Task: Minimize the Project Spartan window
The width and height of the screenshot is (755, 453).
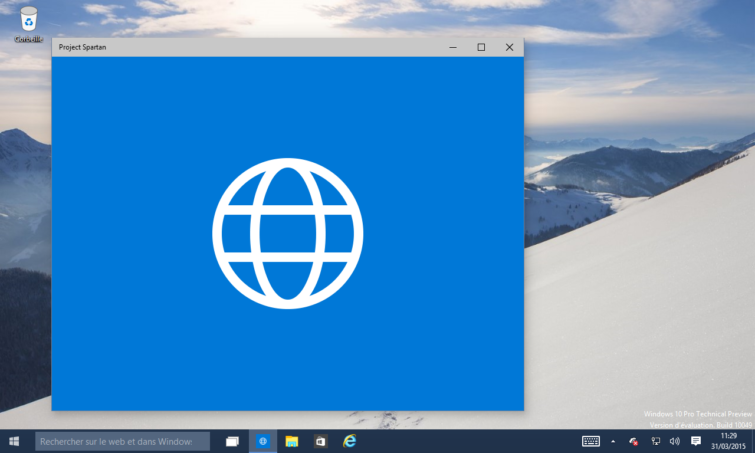Action: coord(453,47)
